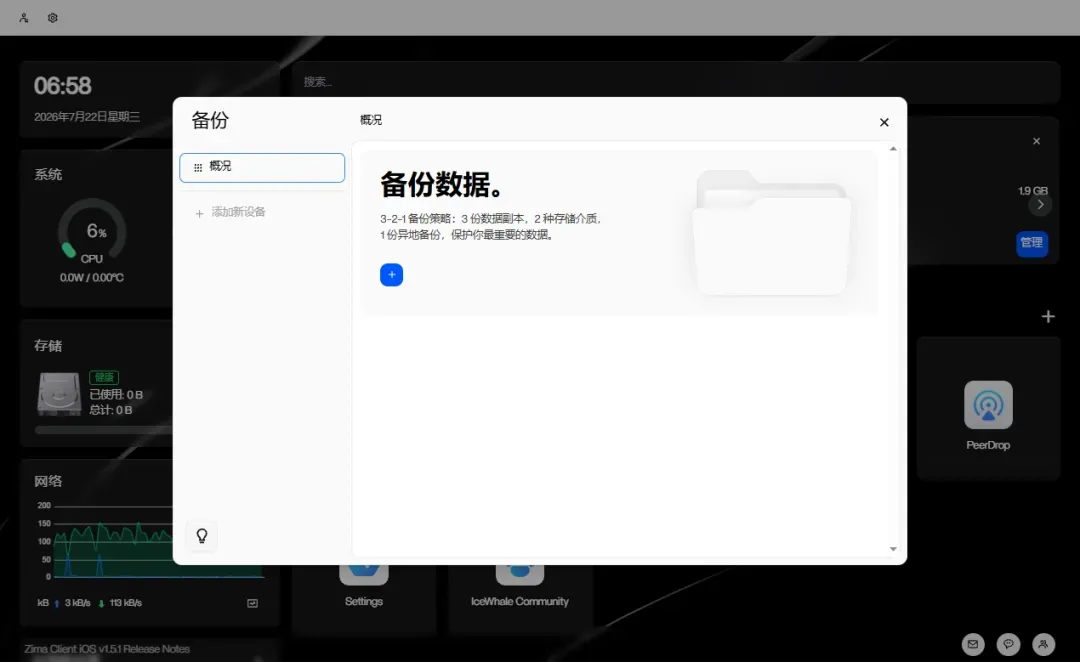Focus the 搜索 search field
The image size is (1080, 662).
tap(675, 82)
